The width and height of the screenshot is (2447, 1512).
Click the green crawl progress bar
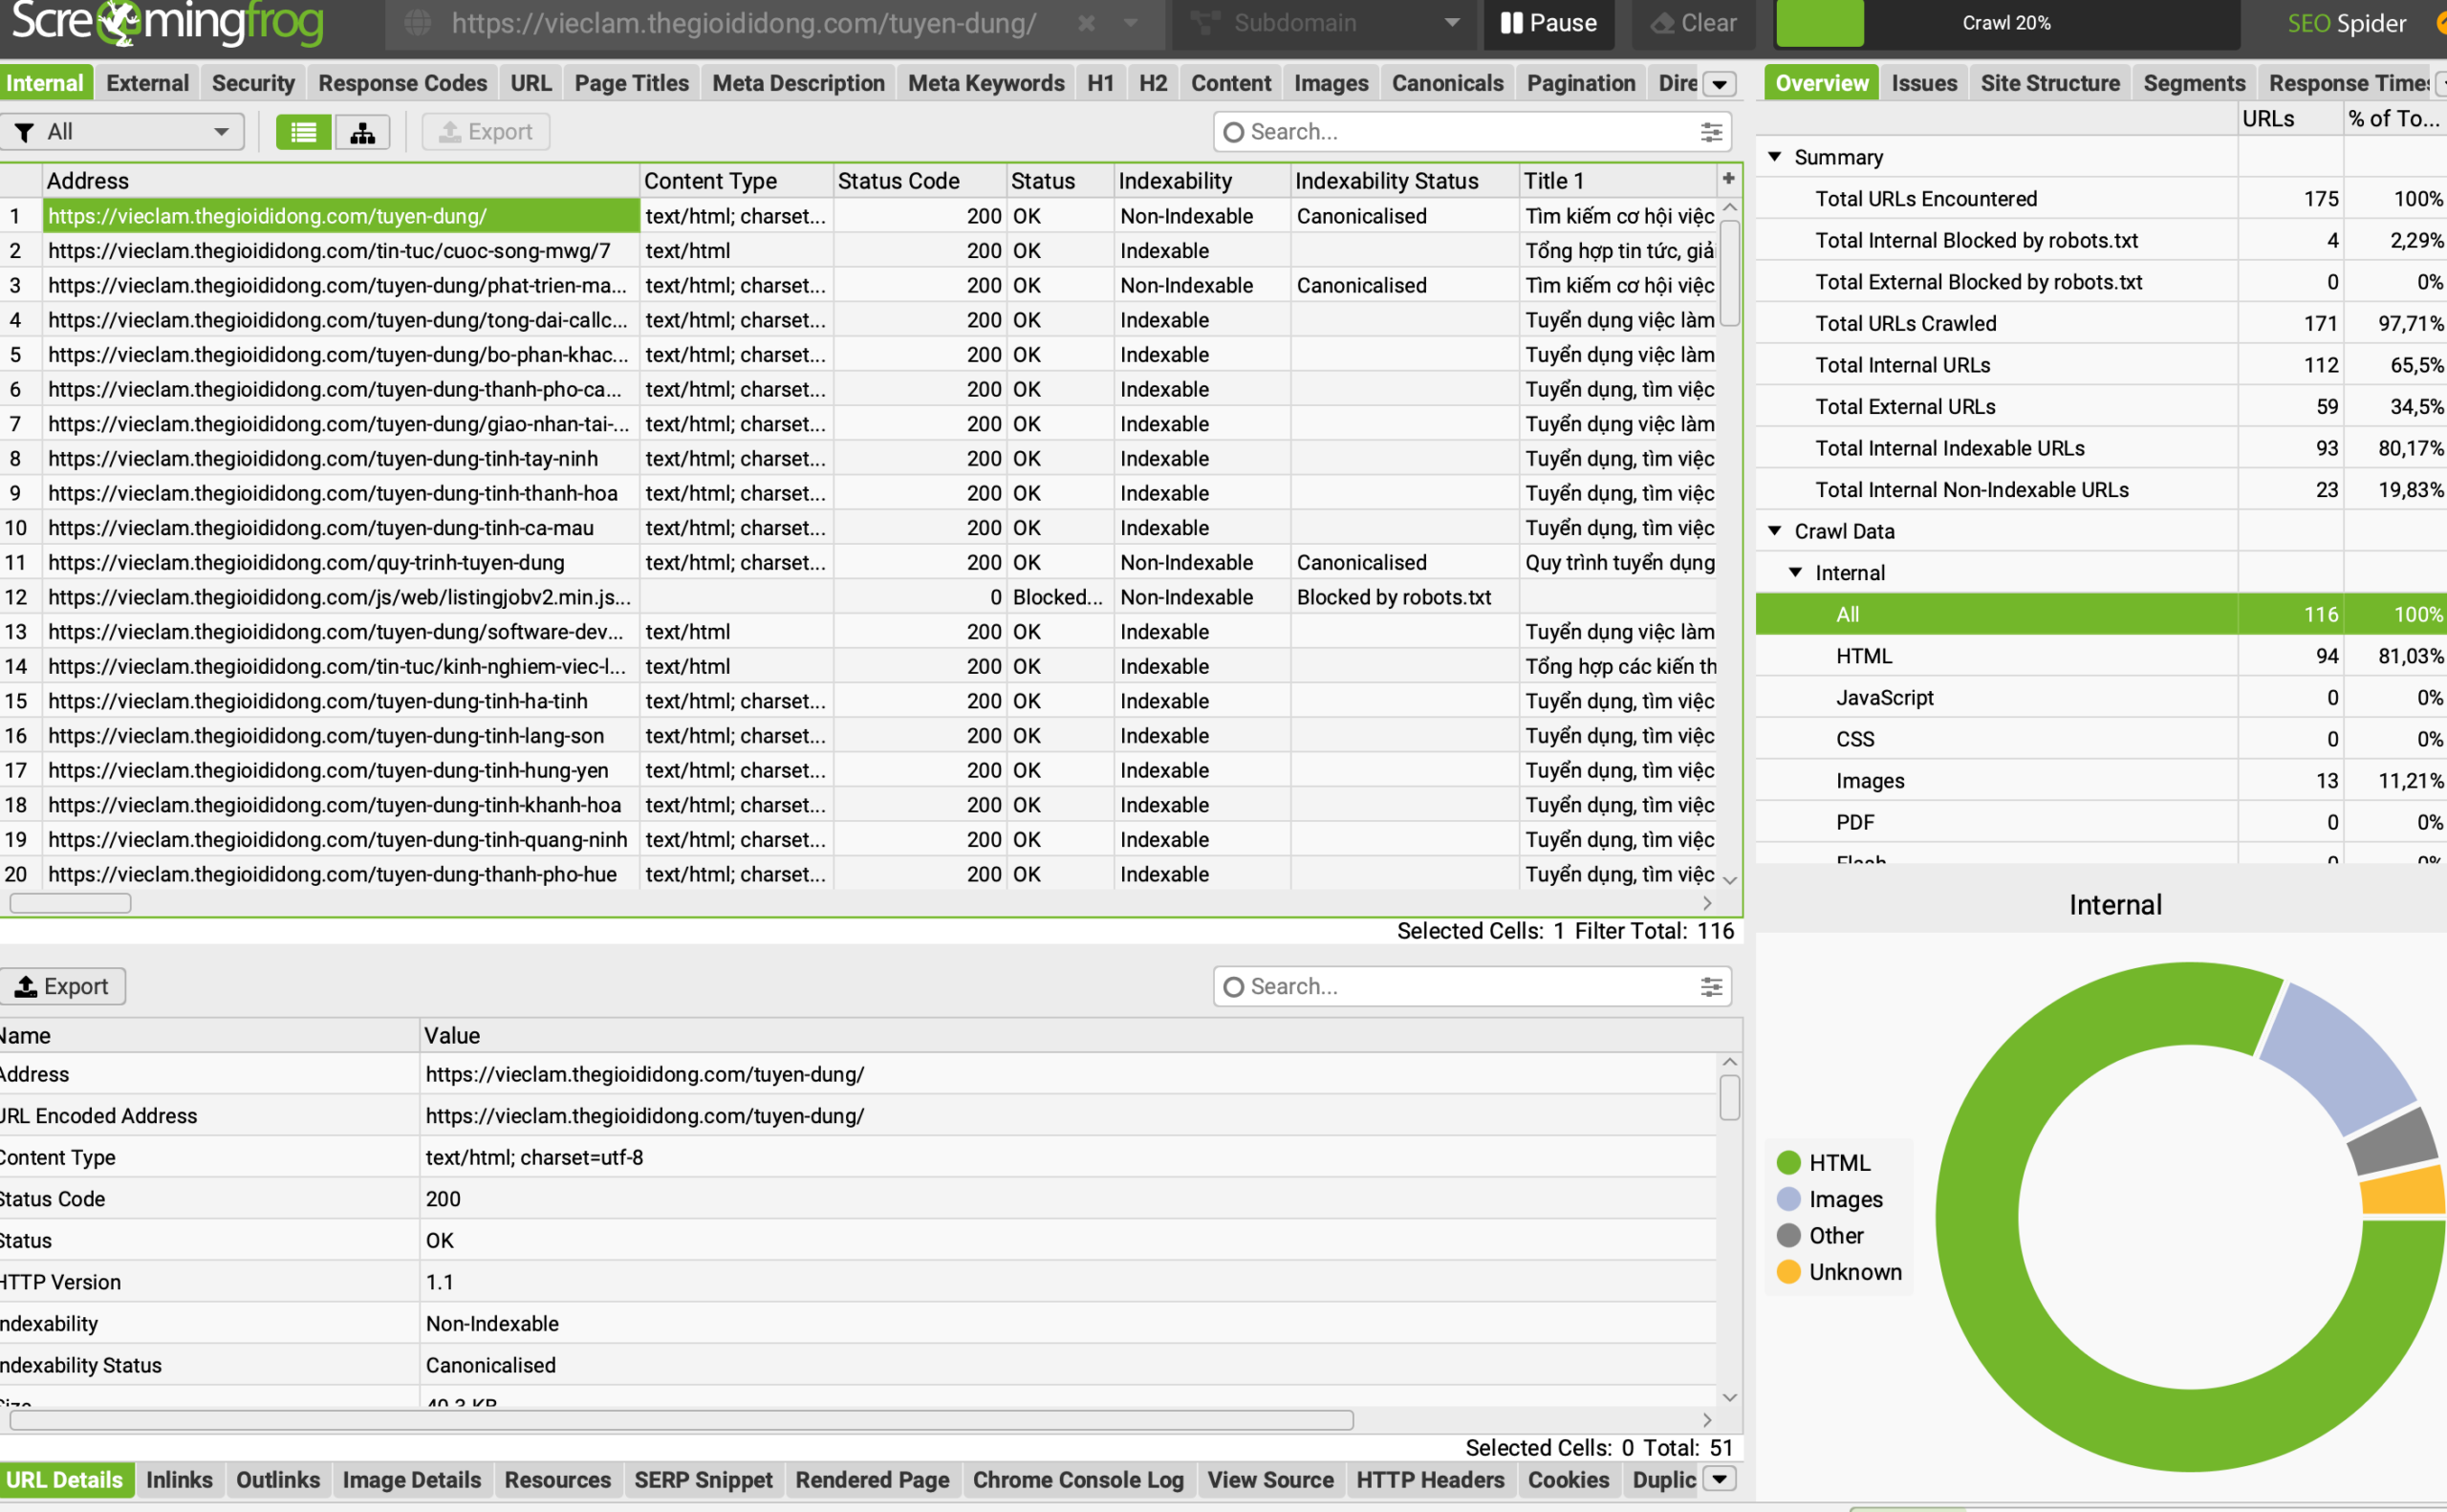[x=1819, y=23]
